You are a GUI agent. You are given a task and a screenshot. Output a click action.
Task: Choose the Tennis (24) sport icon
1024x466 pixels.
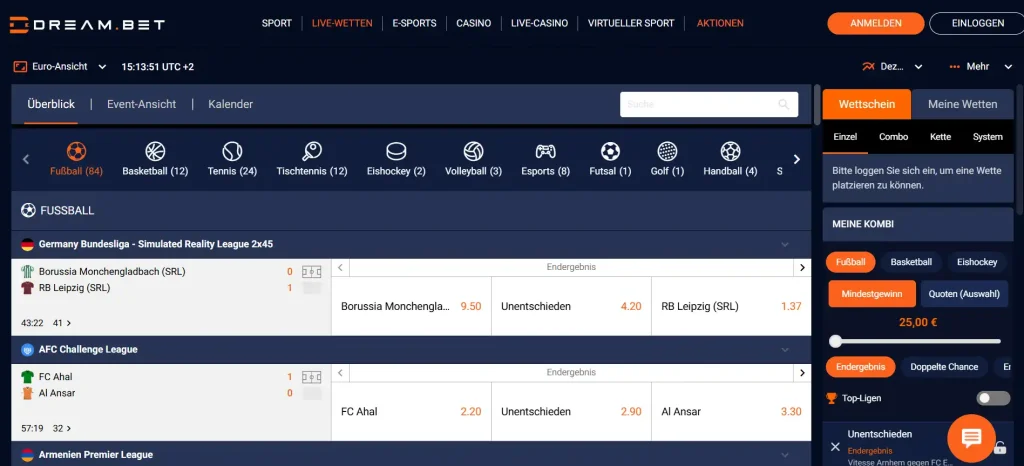pos(232,152)
